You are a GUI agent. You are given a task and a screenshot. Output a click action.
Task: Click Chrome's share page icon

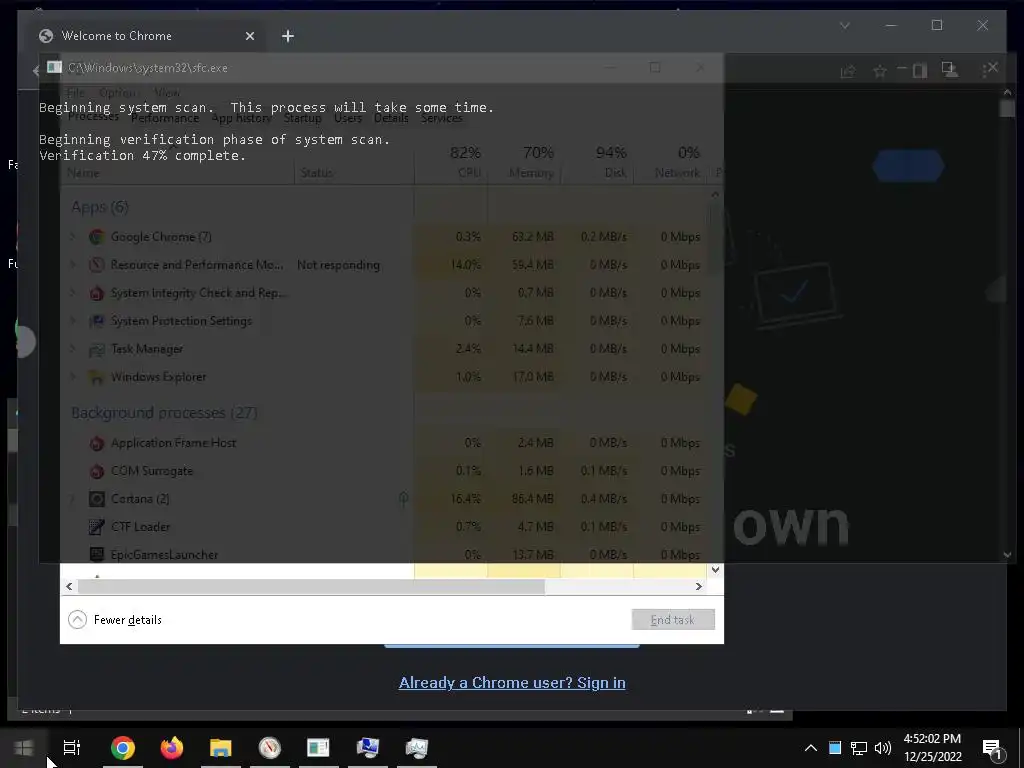click(x=848, y=71)
